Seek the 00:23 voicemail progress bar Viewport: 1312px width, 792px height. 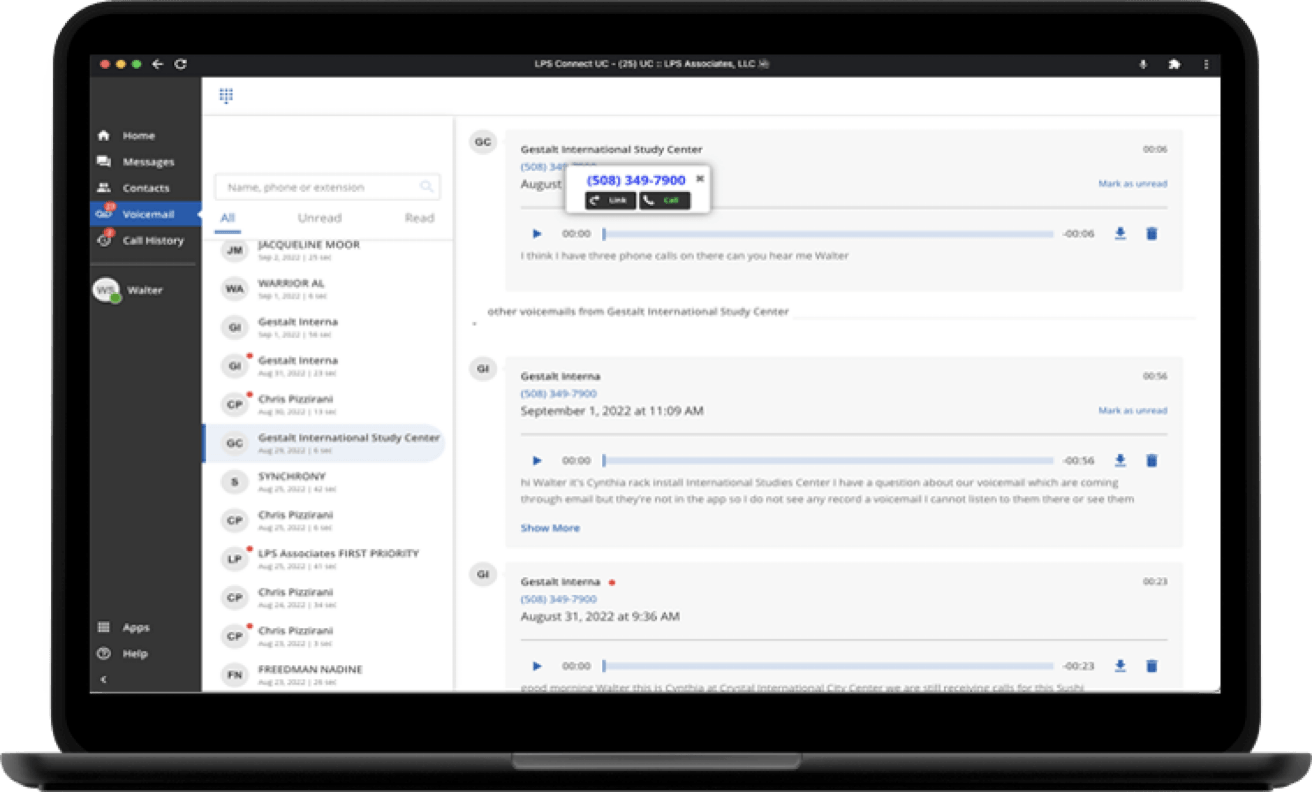[x=828, y=666]
